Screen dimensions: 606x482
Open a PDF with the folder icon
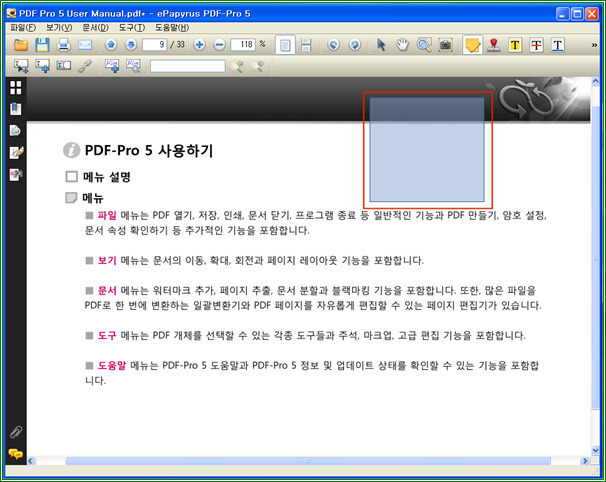pos(21,45)
